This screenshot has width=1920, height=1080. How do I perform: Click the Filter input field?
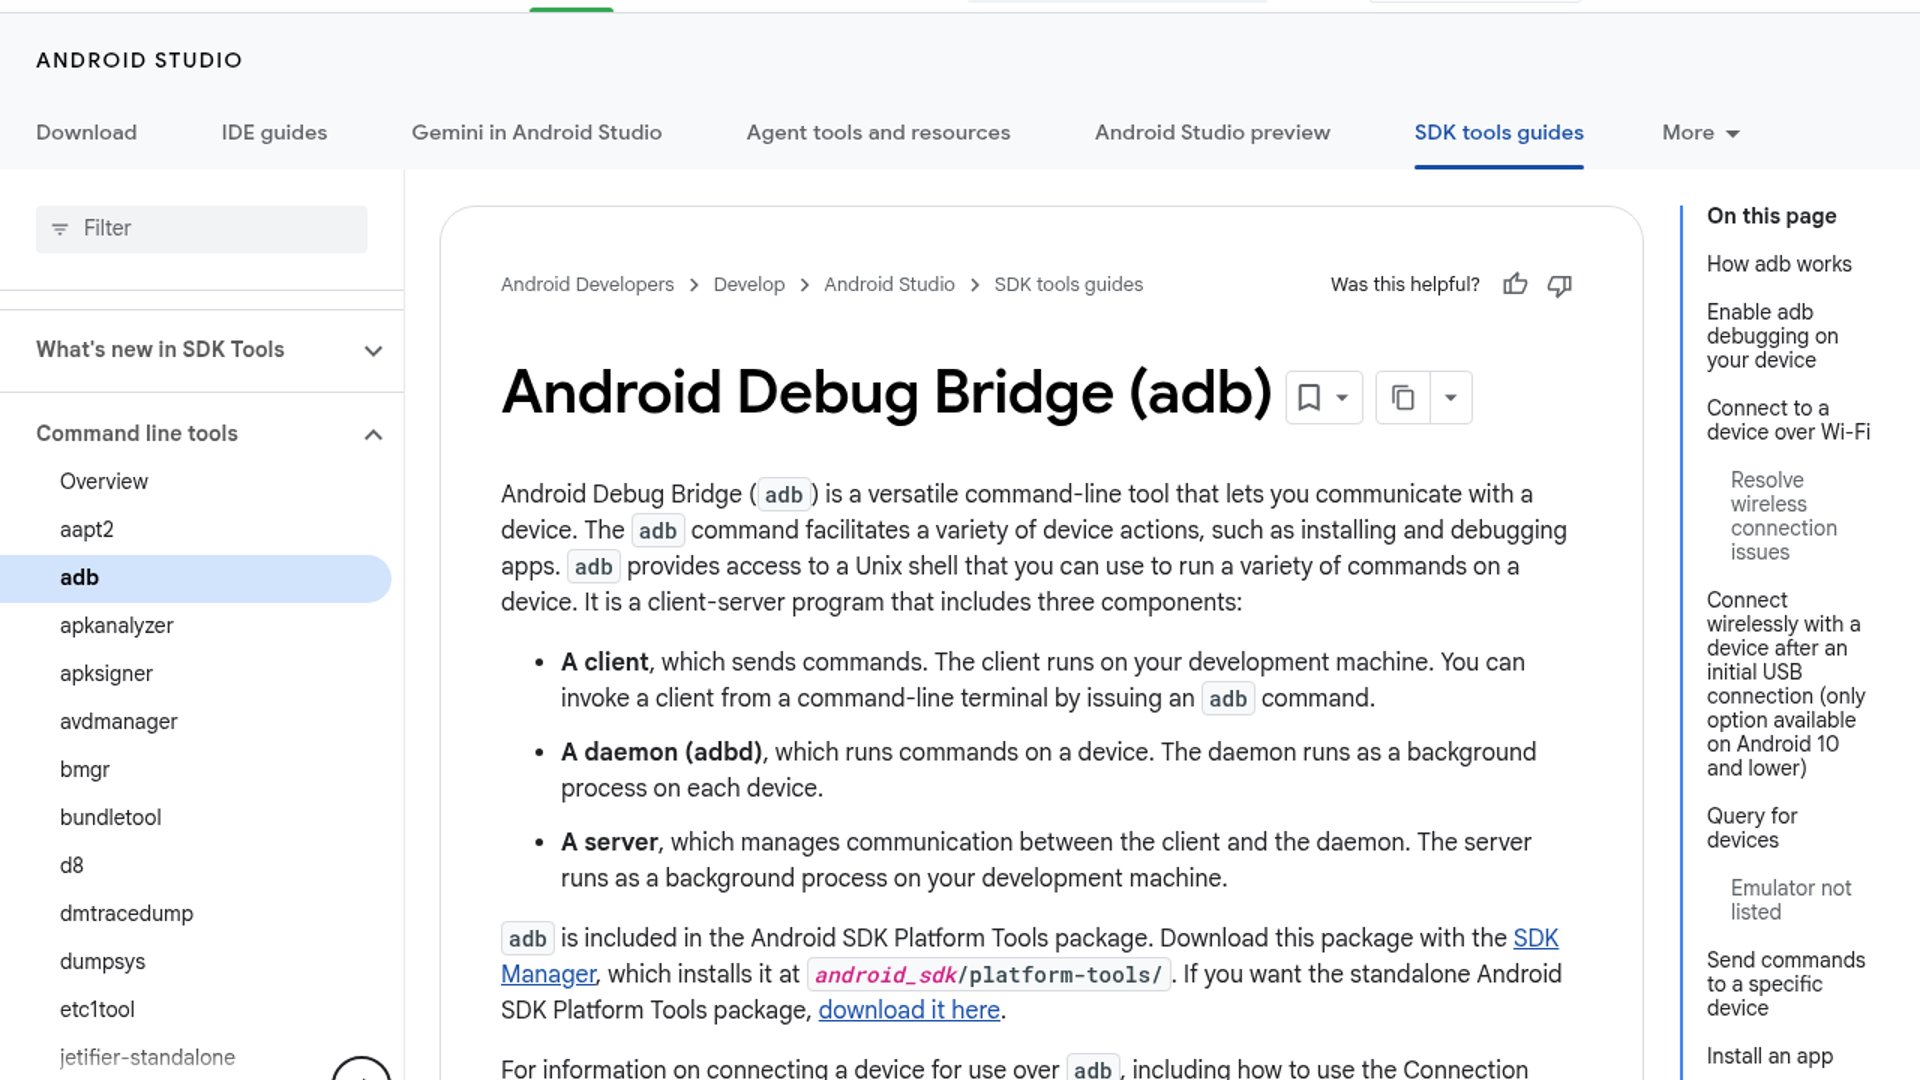[x=202, y=229]
